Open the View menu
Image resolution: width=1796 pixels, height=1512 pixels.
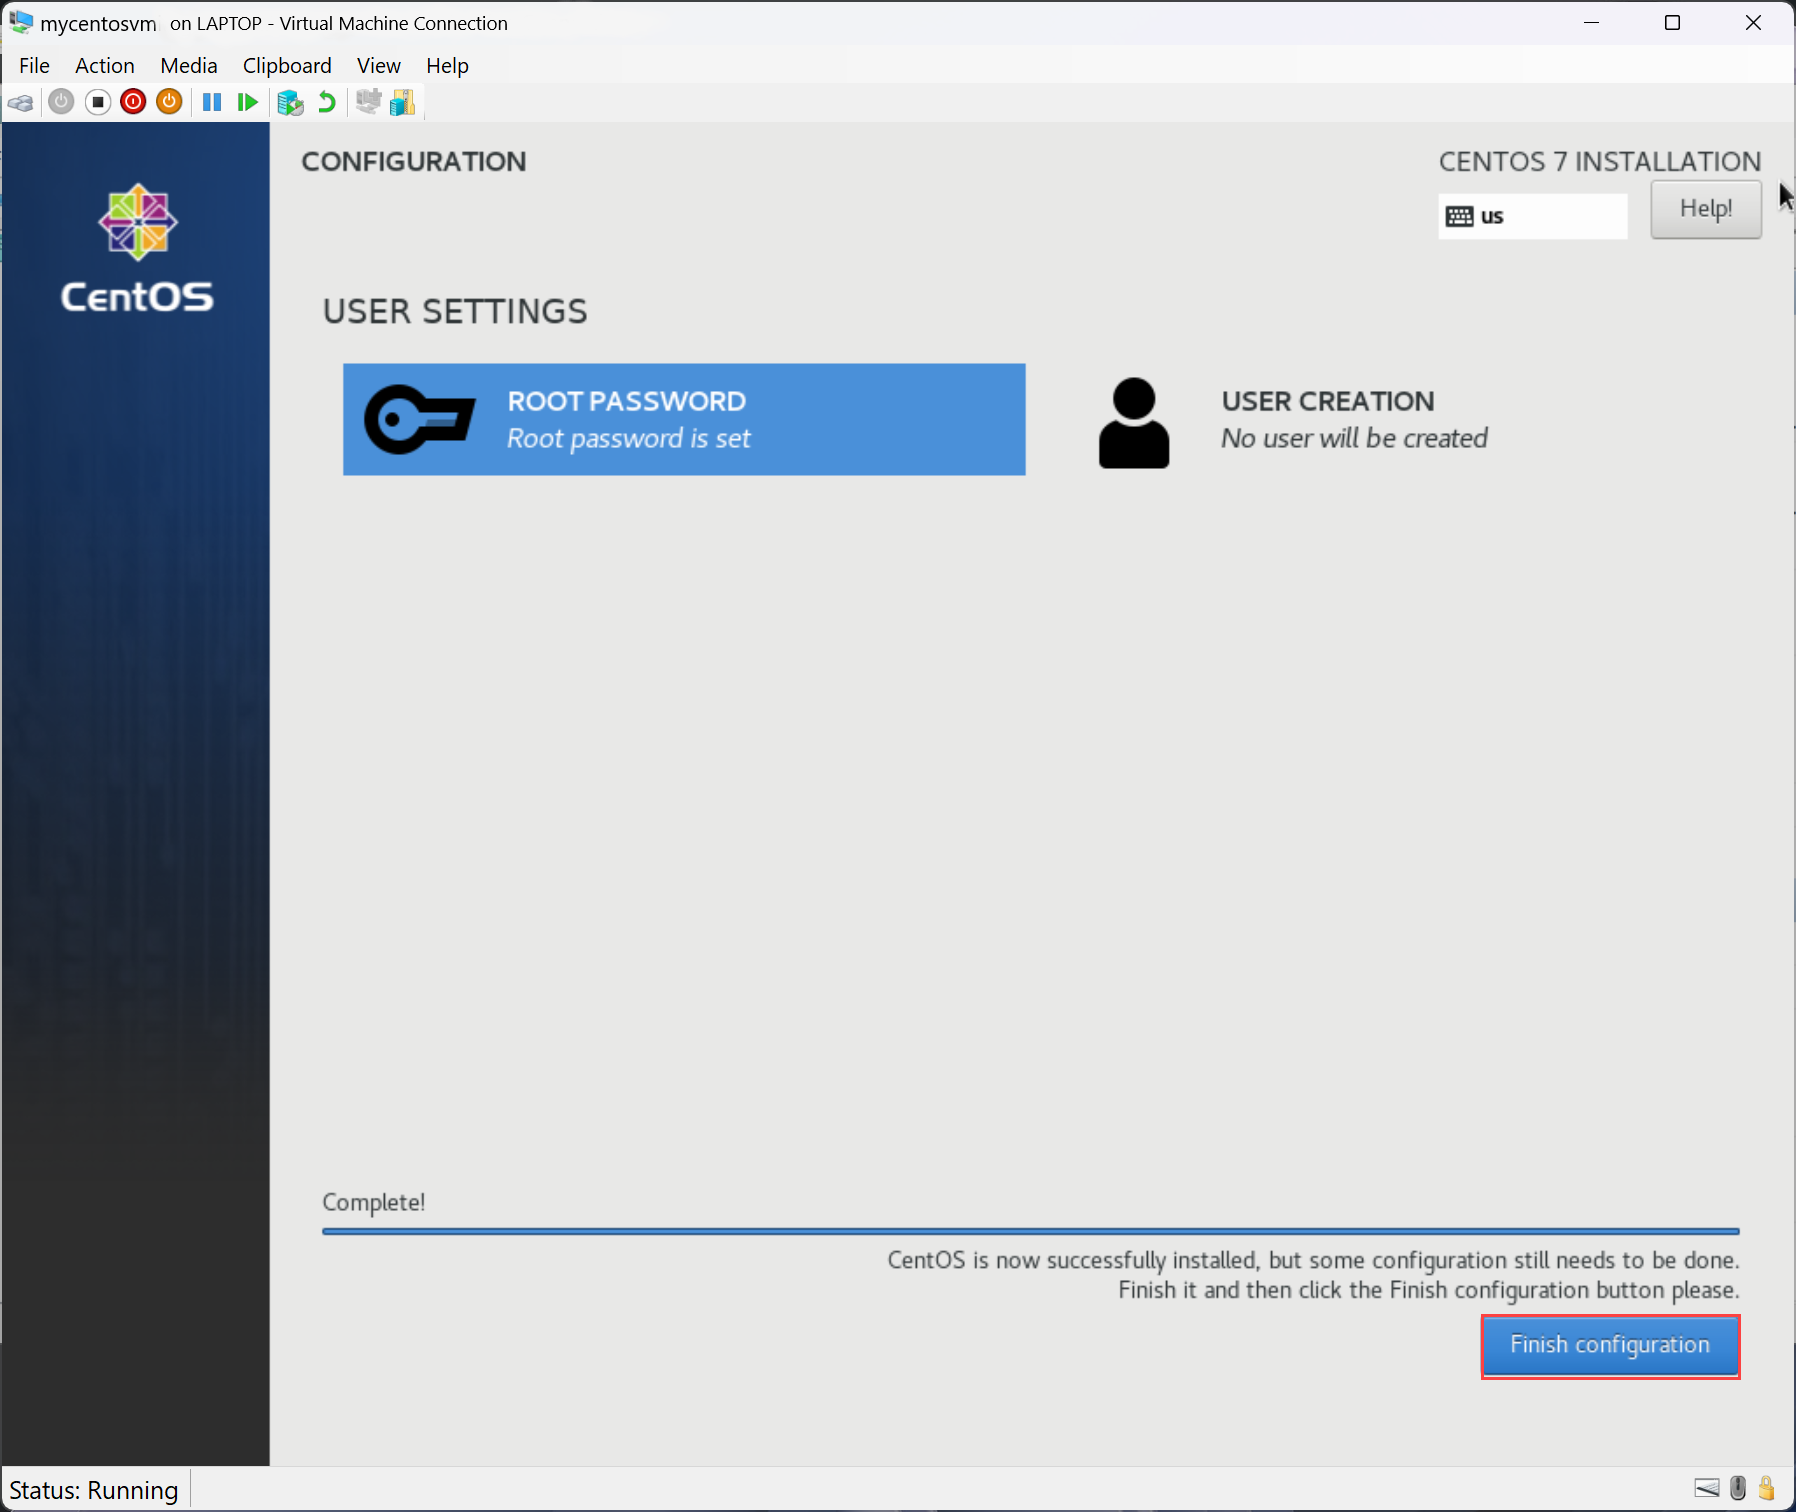point(378,65)
